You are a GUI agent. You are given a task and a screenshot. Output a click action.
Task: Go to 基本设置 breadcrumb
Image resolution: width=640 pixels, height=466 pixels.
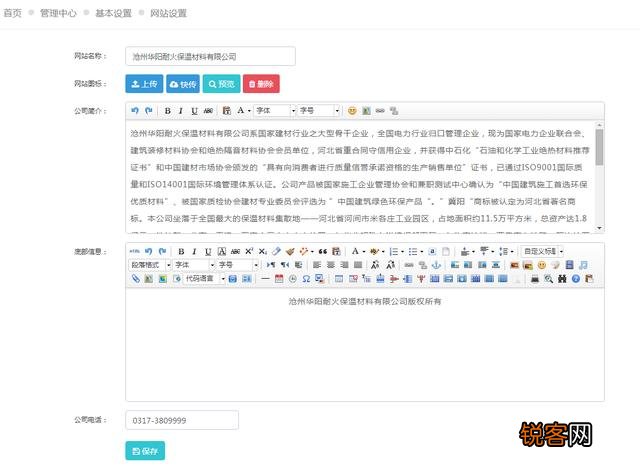[x=113, y=13]
